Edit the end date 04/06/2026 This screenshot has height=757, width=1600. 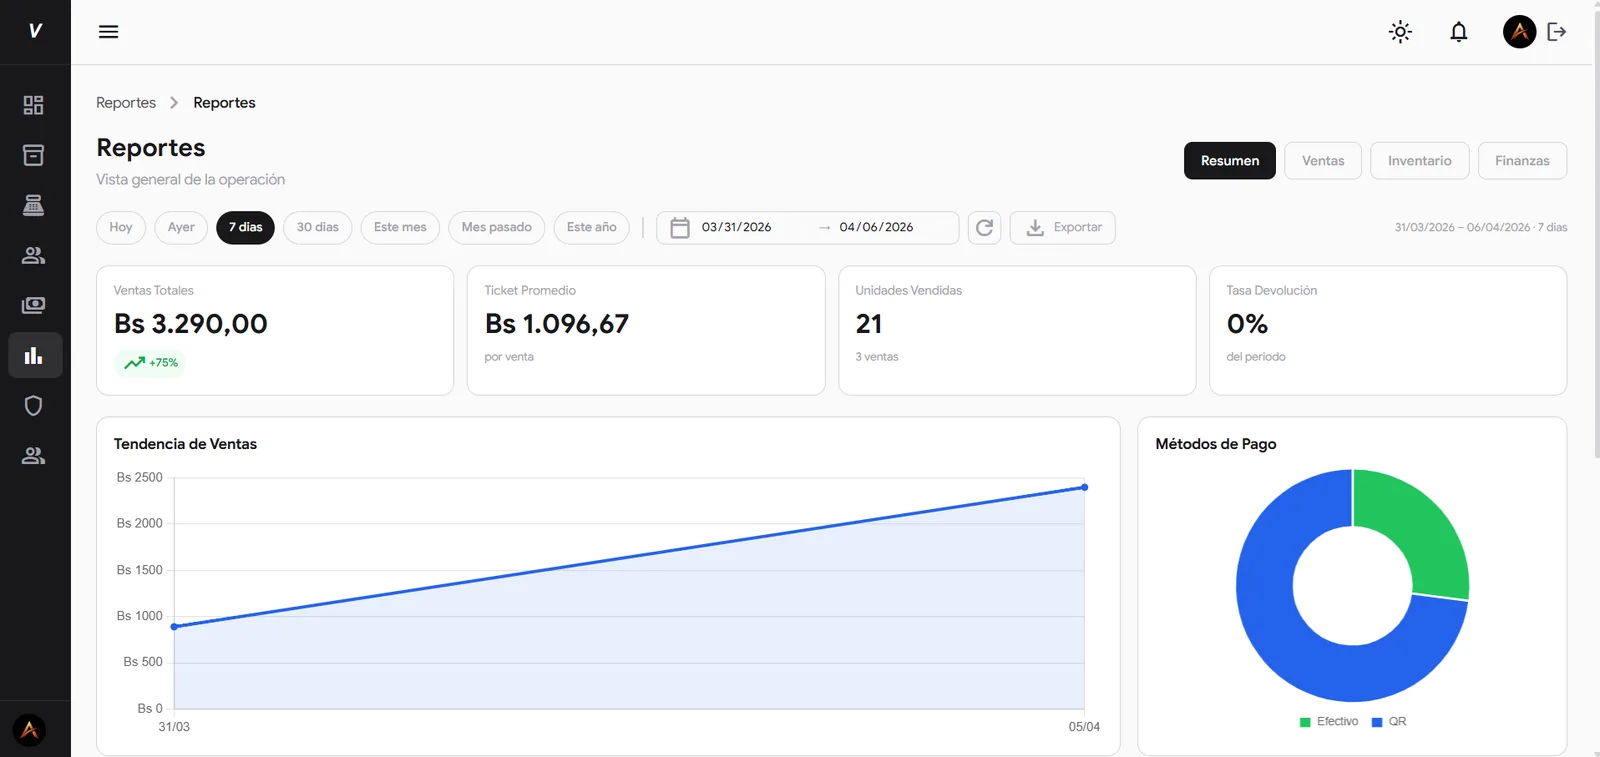pos(876,227)
